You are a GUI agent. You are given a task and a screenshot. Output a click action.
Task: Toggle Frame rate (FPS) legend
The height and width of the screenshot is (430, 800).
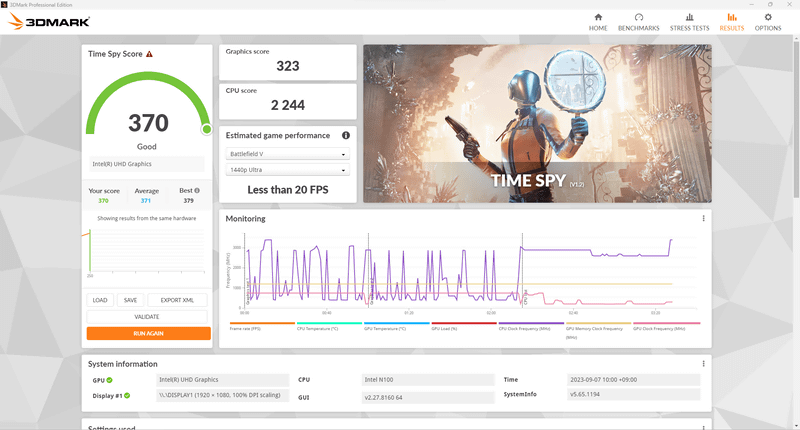[x=262, y=326]
